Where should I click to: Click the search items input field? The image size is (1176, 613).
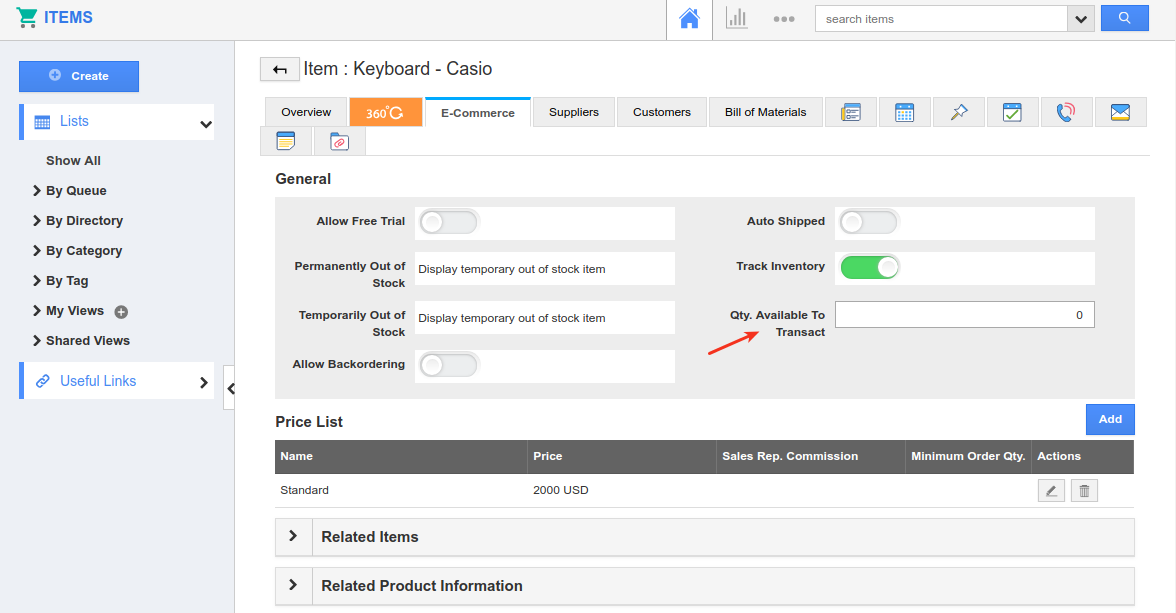click(x=941, y=19)
